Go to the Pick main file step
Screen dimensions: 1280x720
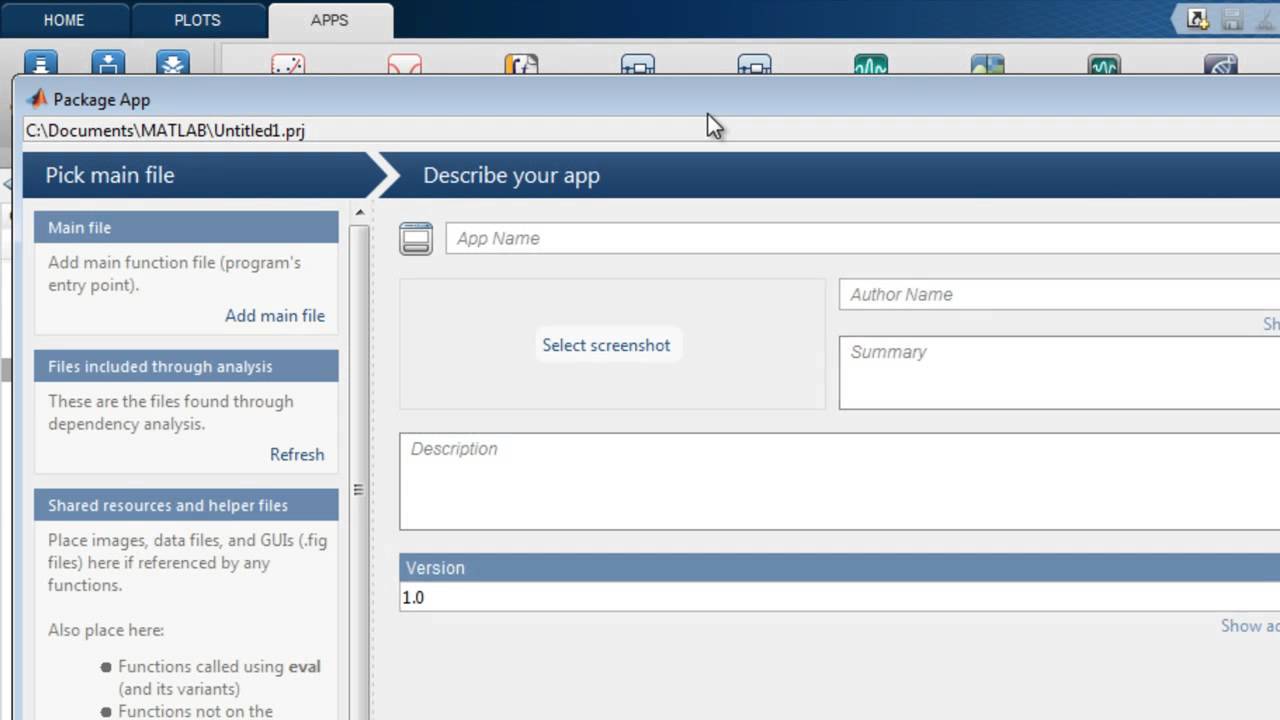[110, 175]
